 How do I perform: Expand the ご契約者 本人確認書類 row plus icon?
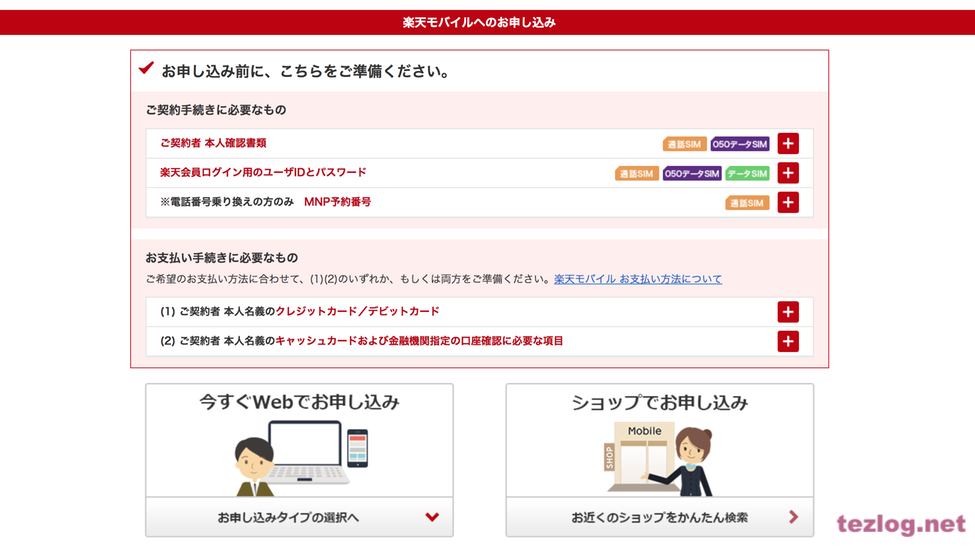tap(788, 144)
